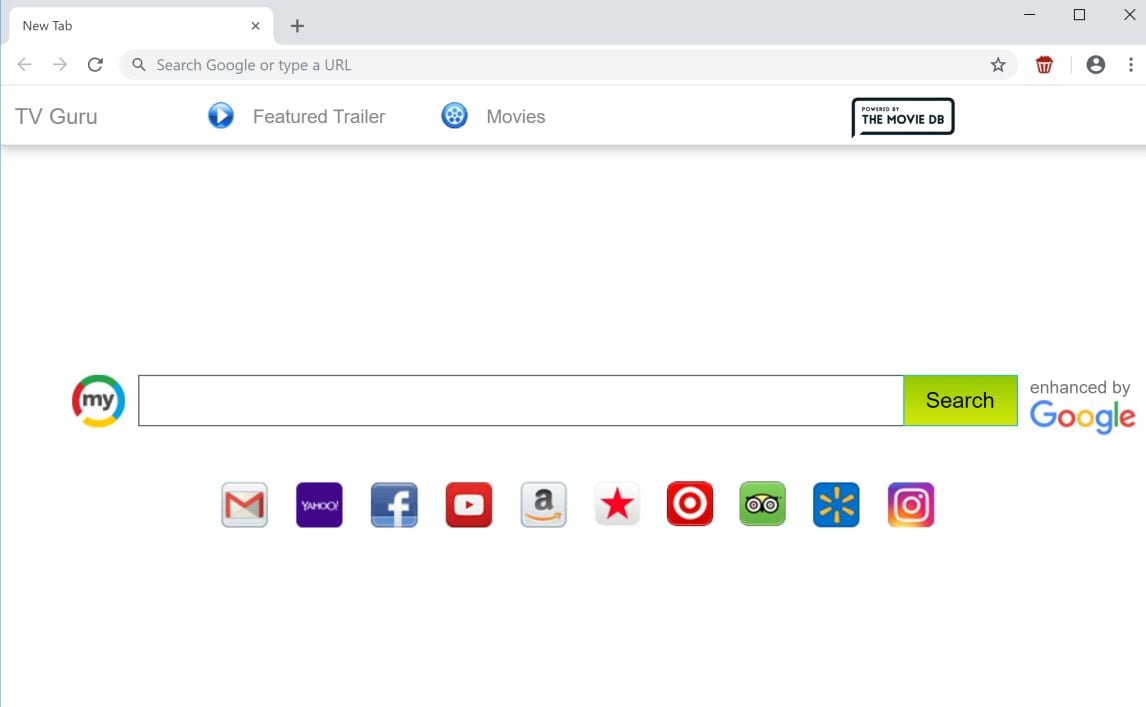Click the green Search button

pyautogui.click(x=960, y=401)
